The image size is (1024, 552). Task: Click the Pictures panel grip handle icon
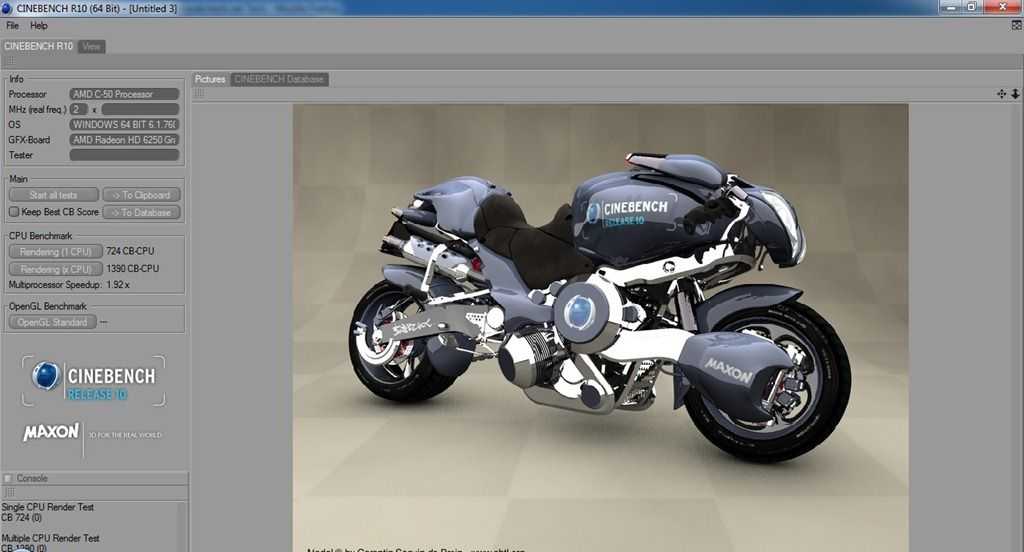click(199, 93)
